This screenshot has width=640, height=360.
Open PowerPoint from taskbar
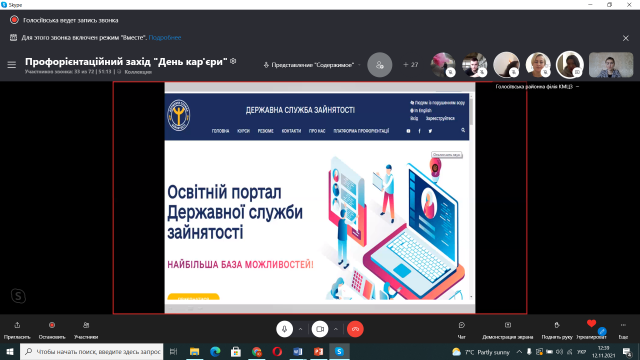[x=318, y=351]
